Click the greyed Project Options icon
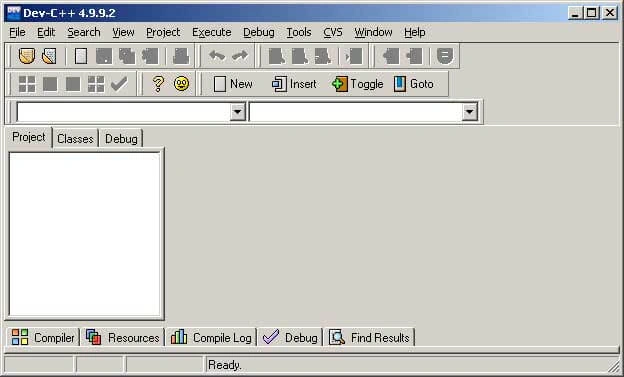The image size is (624, 377). coord(445,56)
